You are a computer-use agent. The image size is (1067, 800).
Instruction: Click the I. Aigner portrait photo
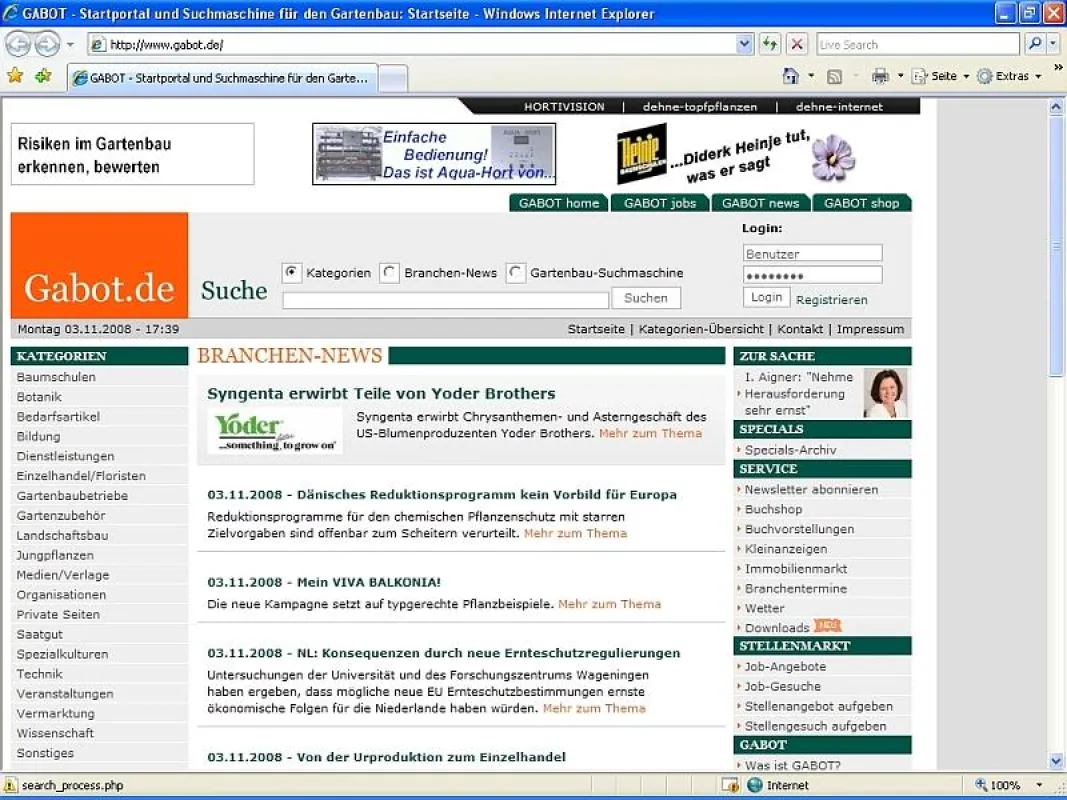coord(885,393)
